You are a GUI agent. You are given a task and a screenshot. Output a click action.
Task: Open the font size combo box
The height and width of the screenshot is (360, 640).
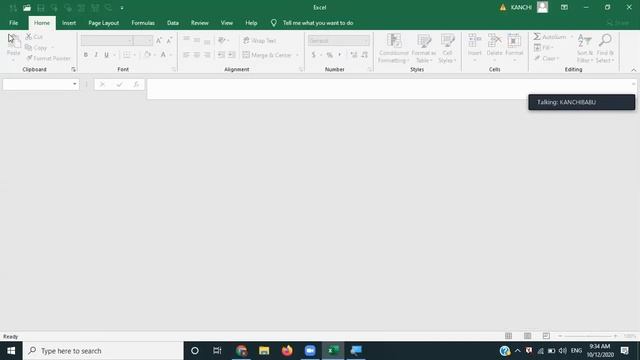(143, 40)
